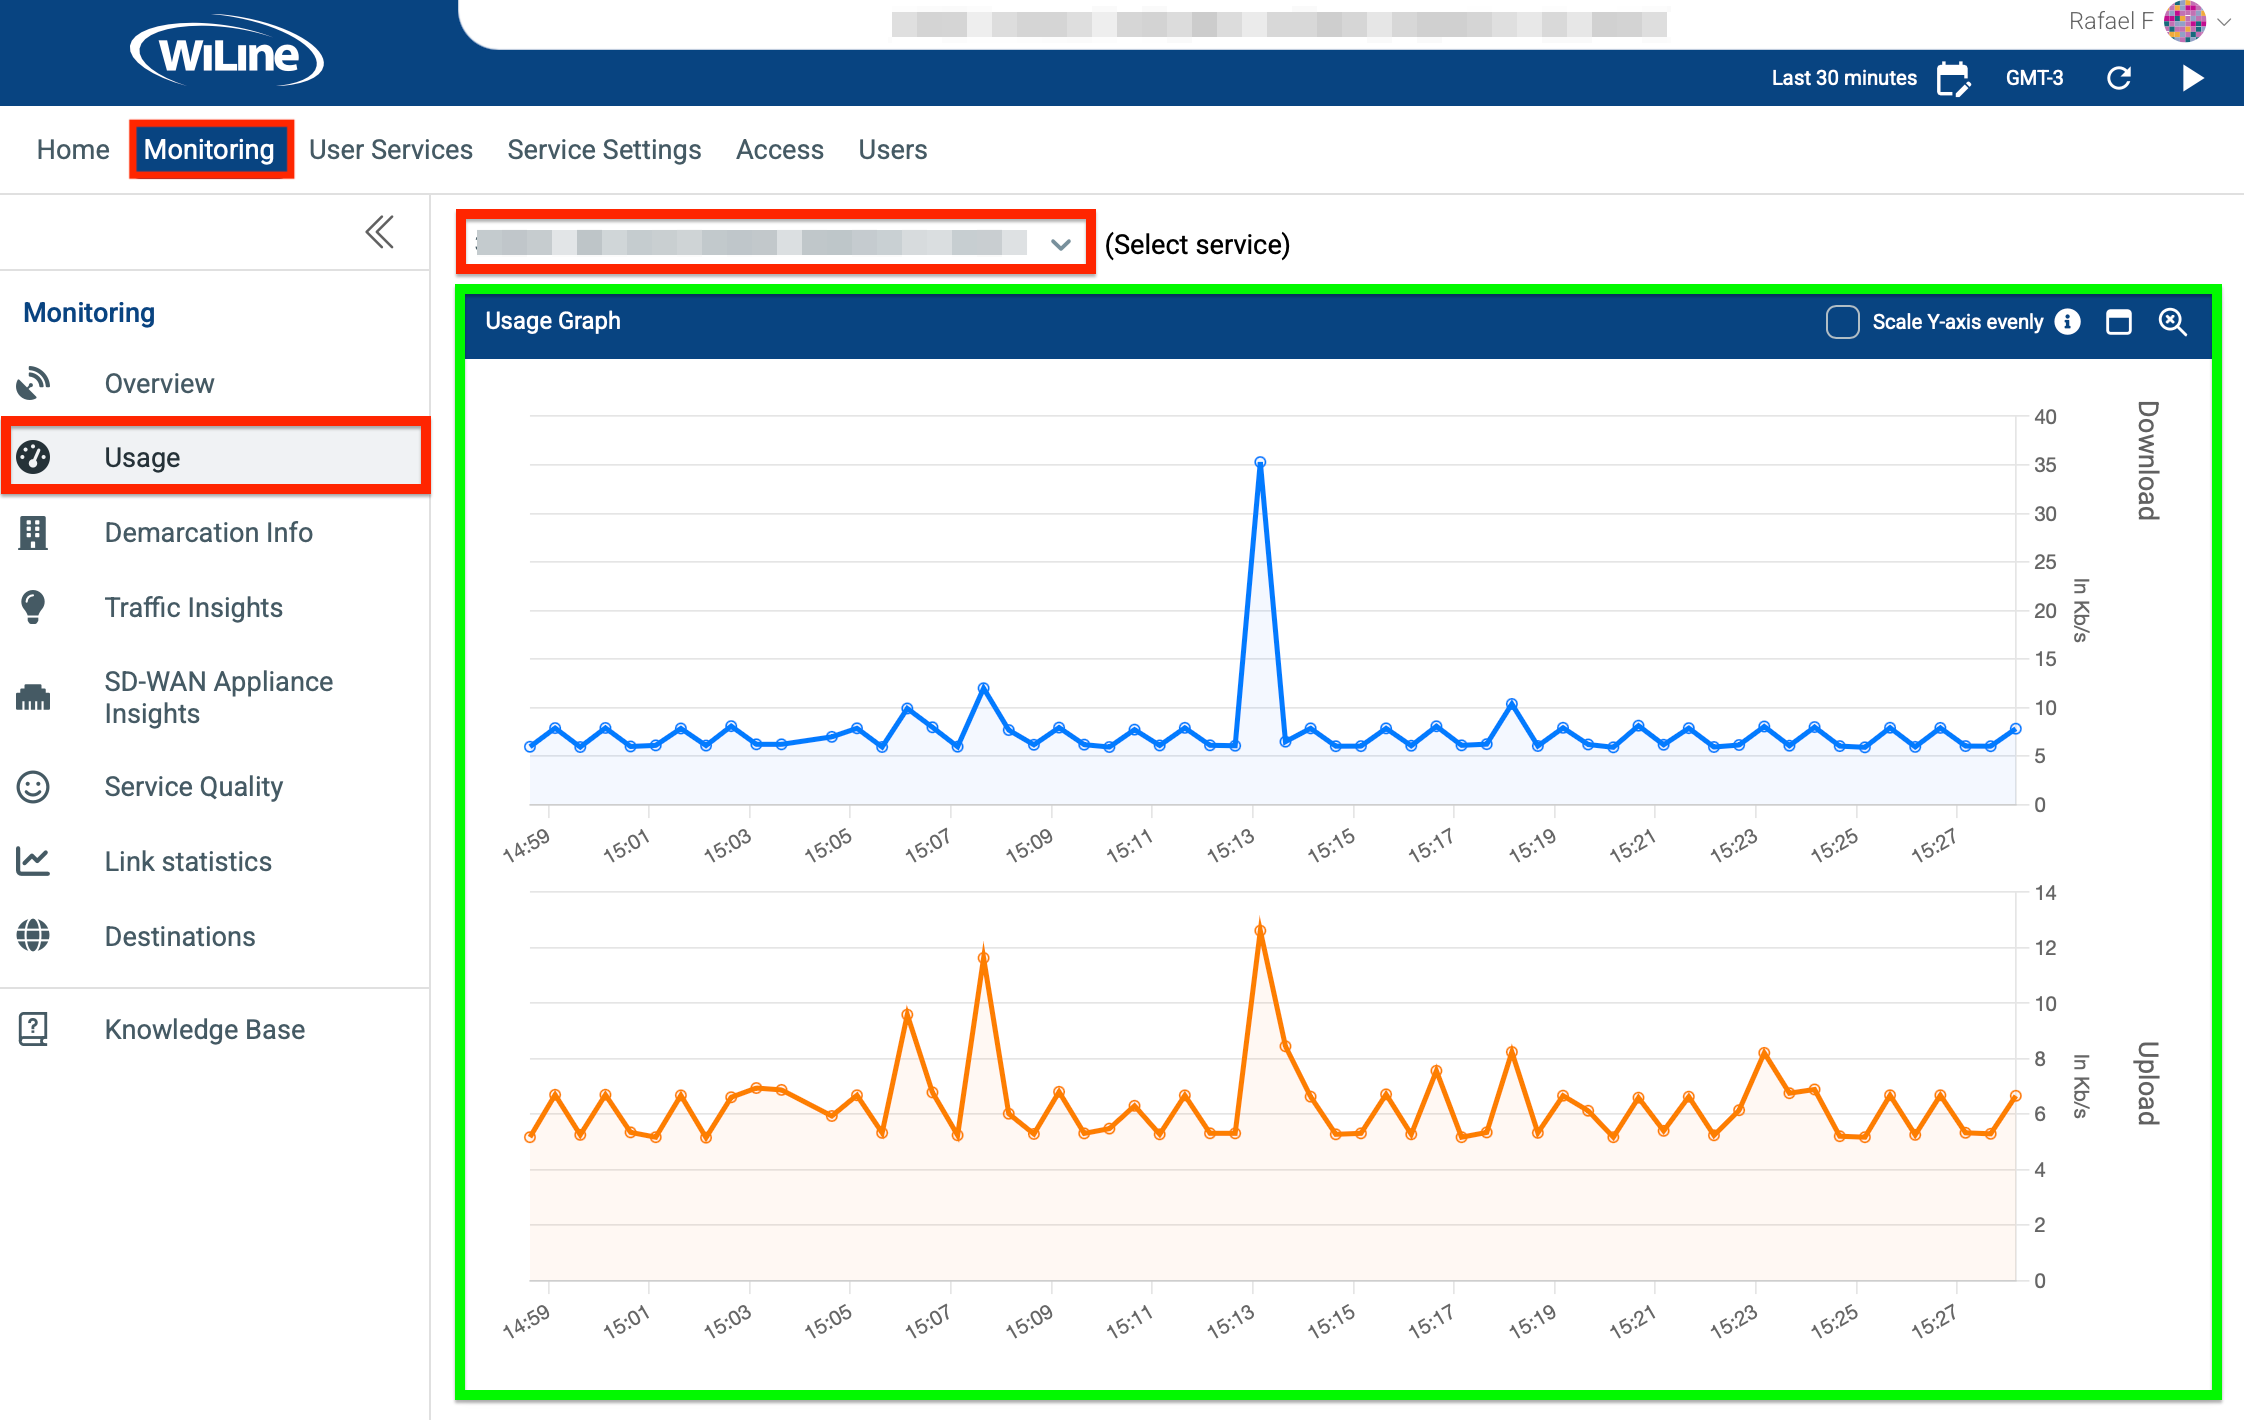
Task: Select the Overview icon in the sidebar
Action: click(33, 382)
